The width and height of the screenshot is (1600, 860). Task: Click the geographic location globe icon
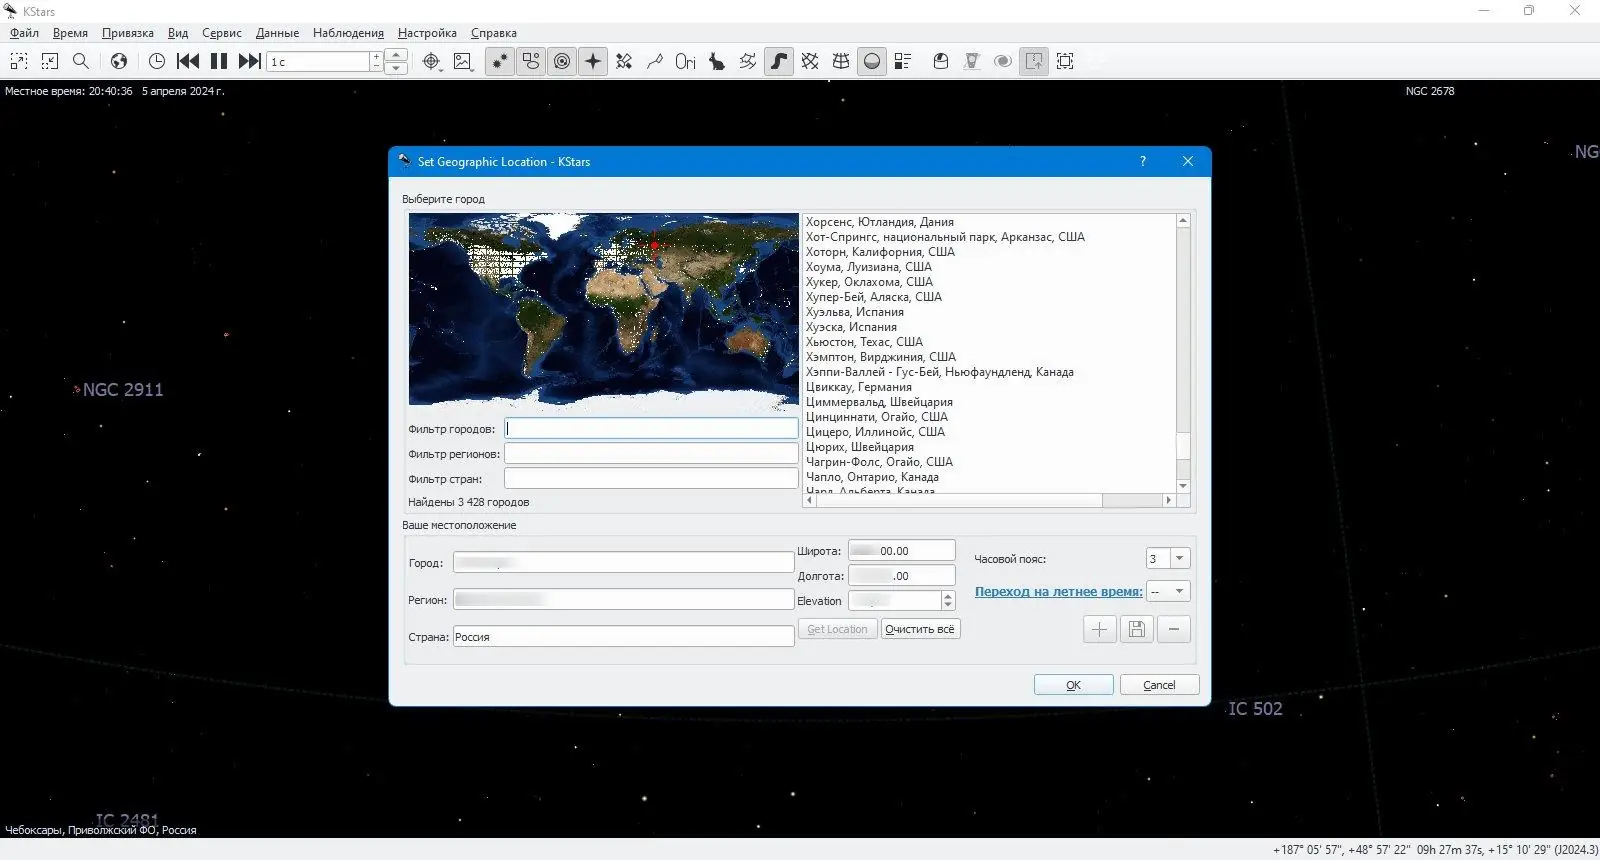tap(119, 61)
